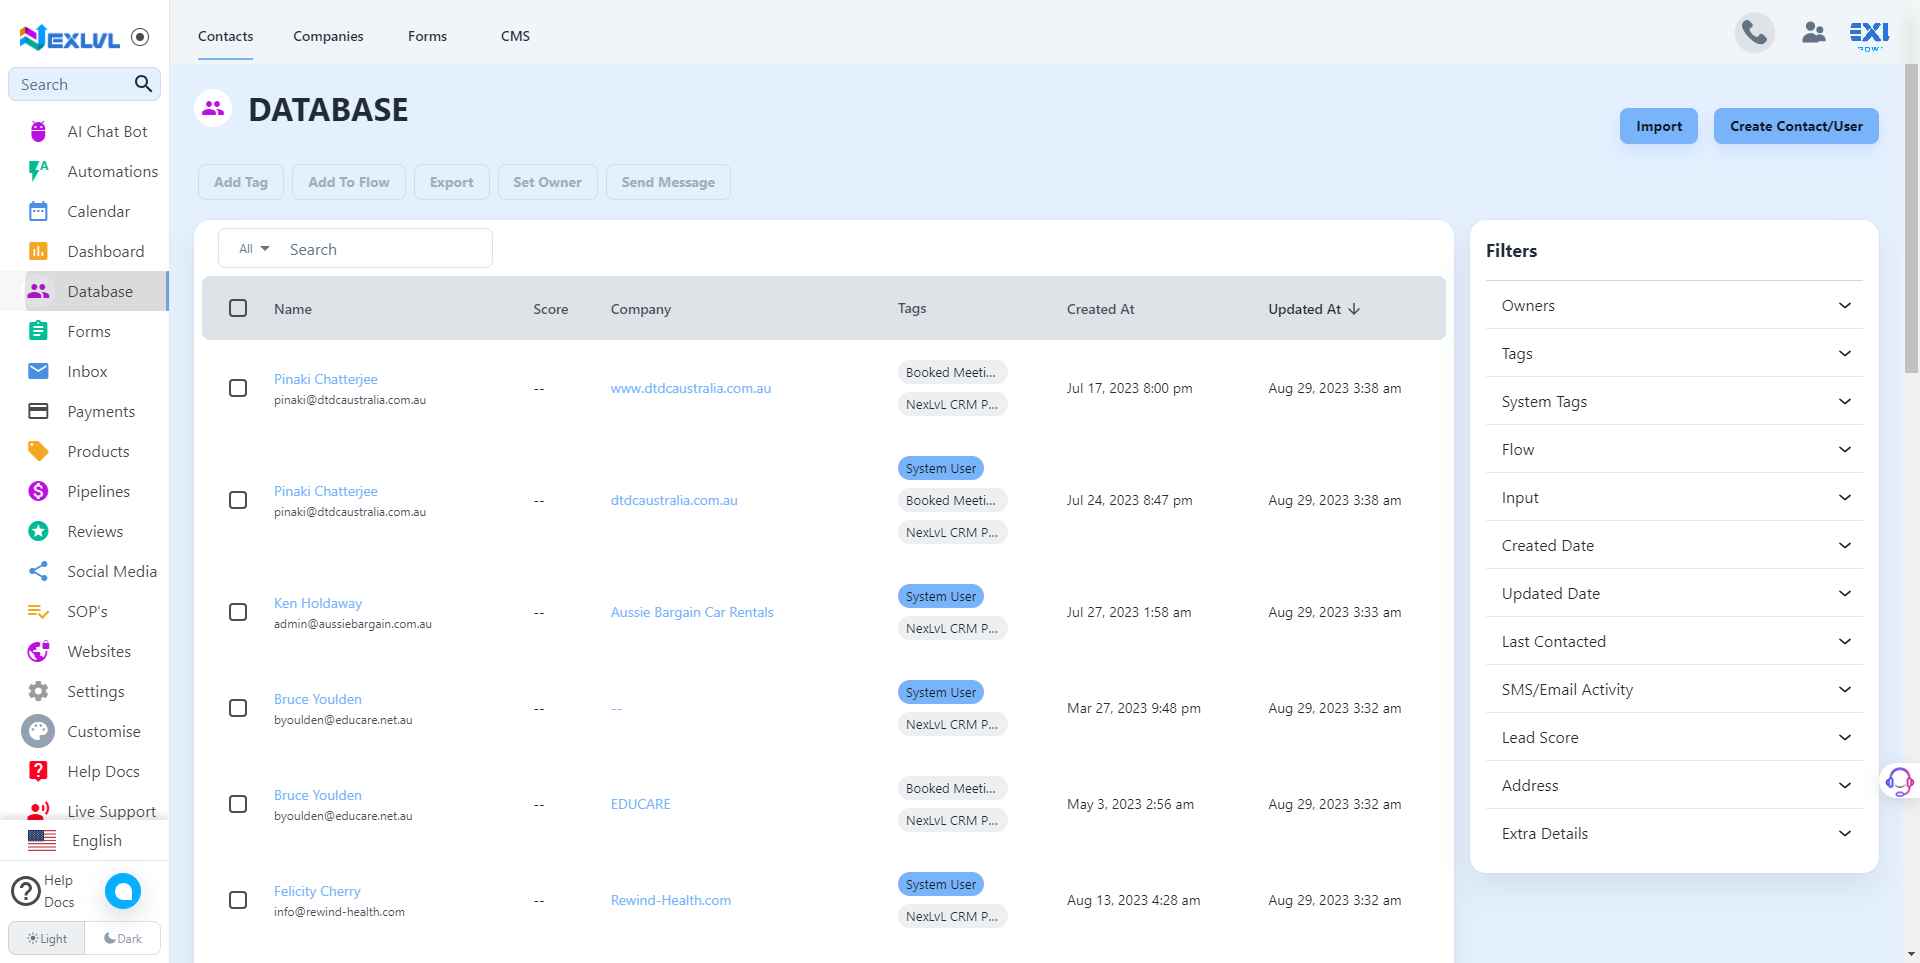Screen dimensions: 1920x963
Task: Expand the Owners filter
Action: click(1674, 305)
